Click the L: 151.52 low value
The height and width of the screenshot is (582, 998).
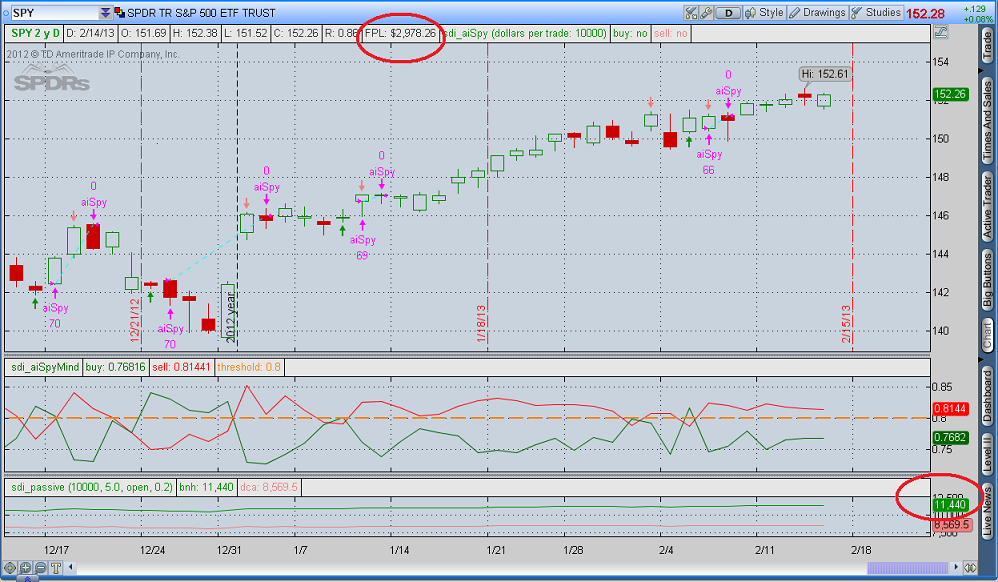[x=246, y=33]
